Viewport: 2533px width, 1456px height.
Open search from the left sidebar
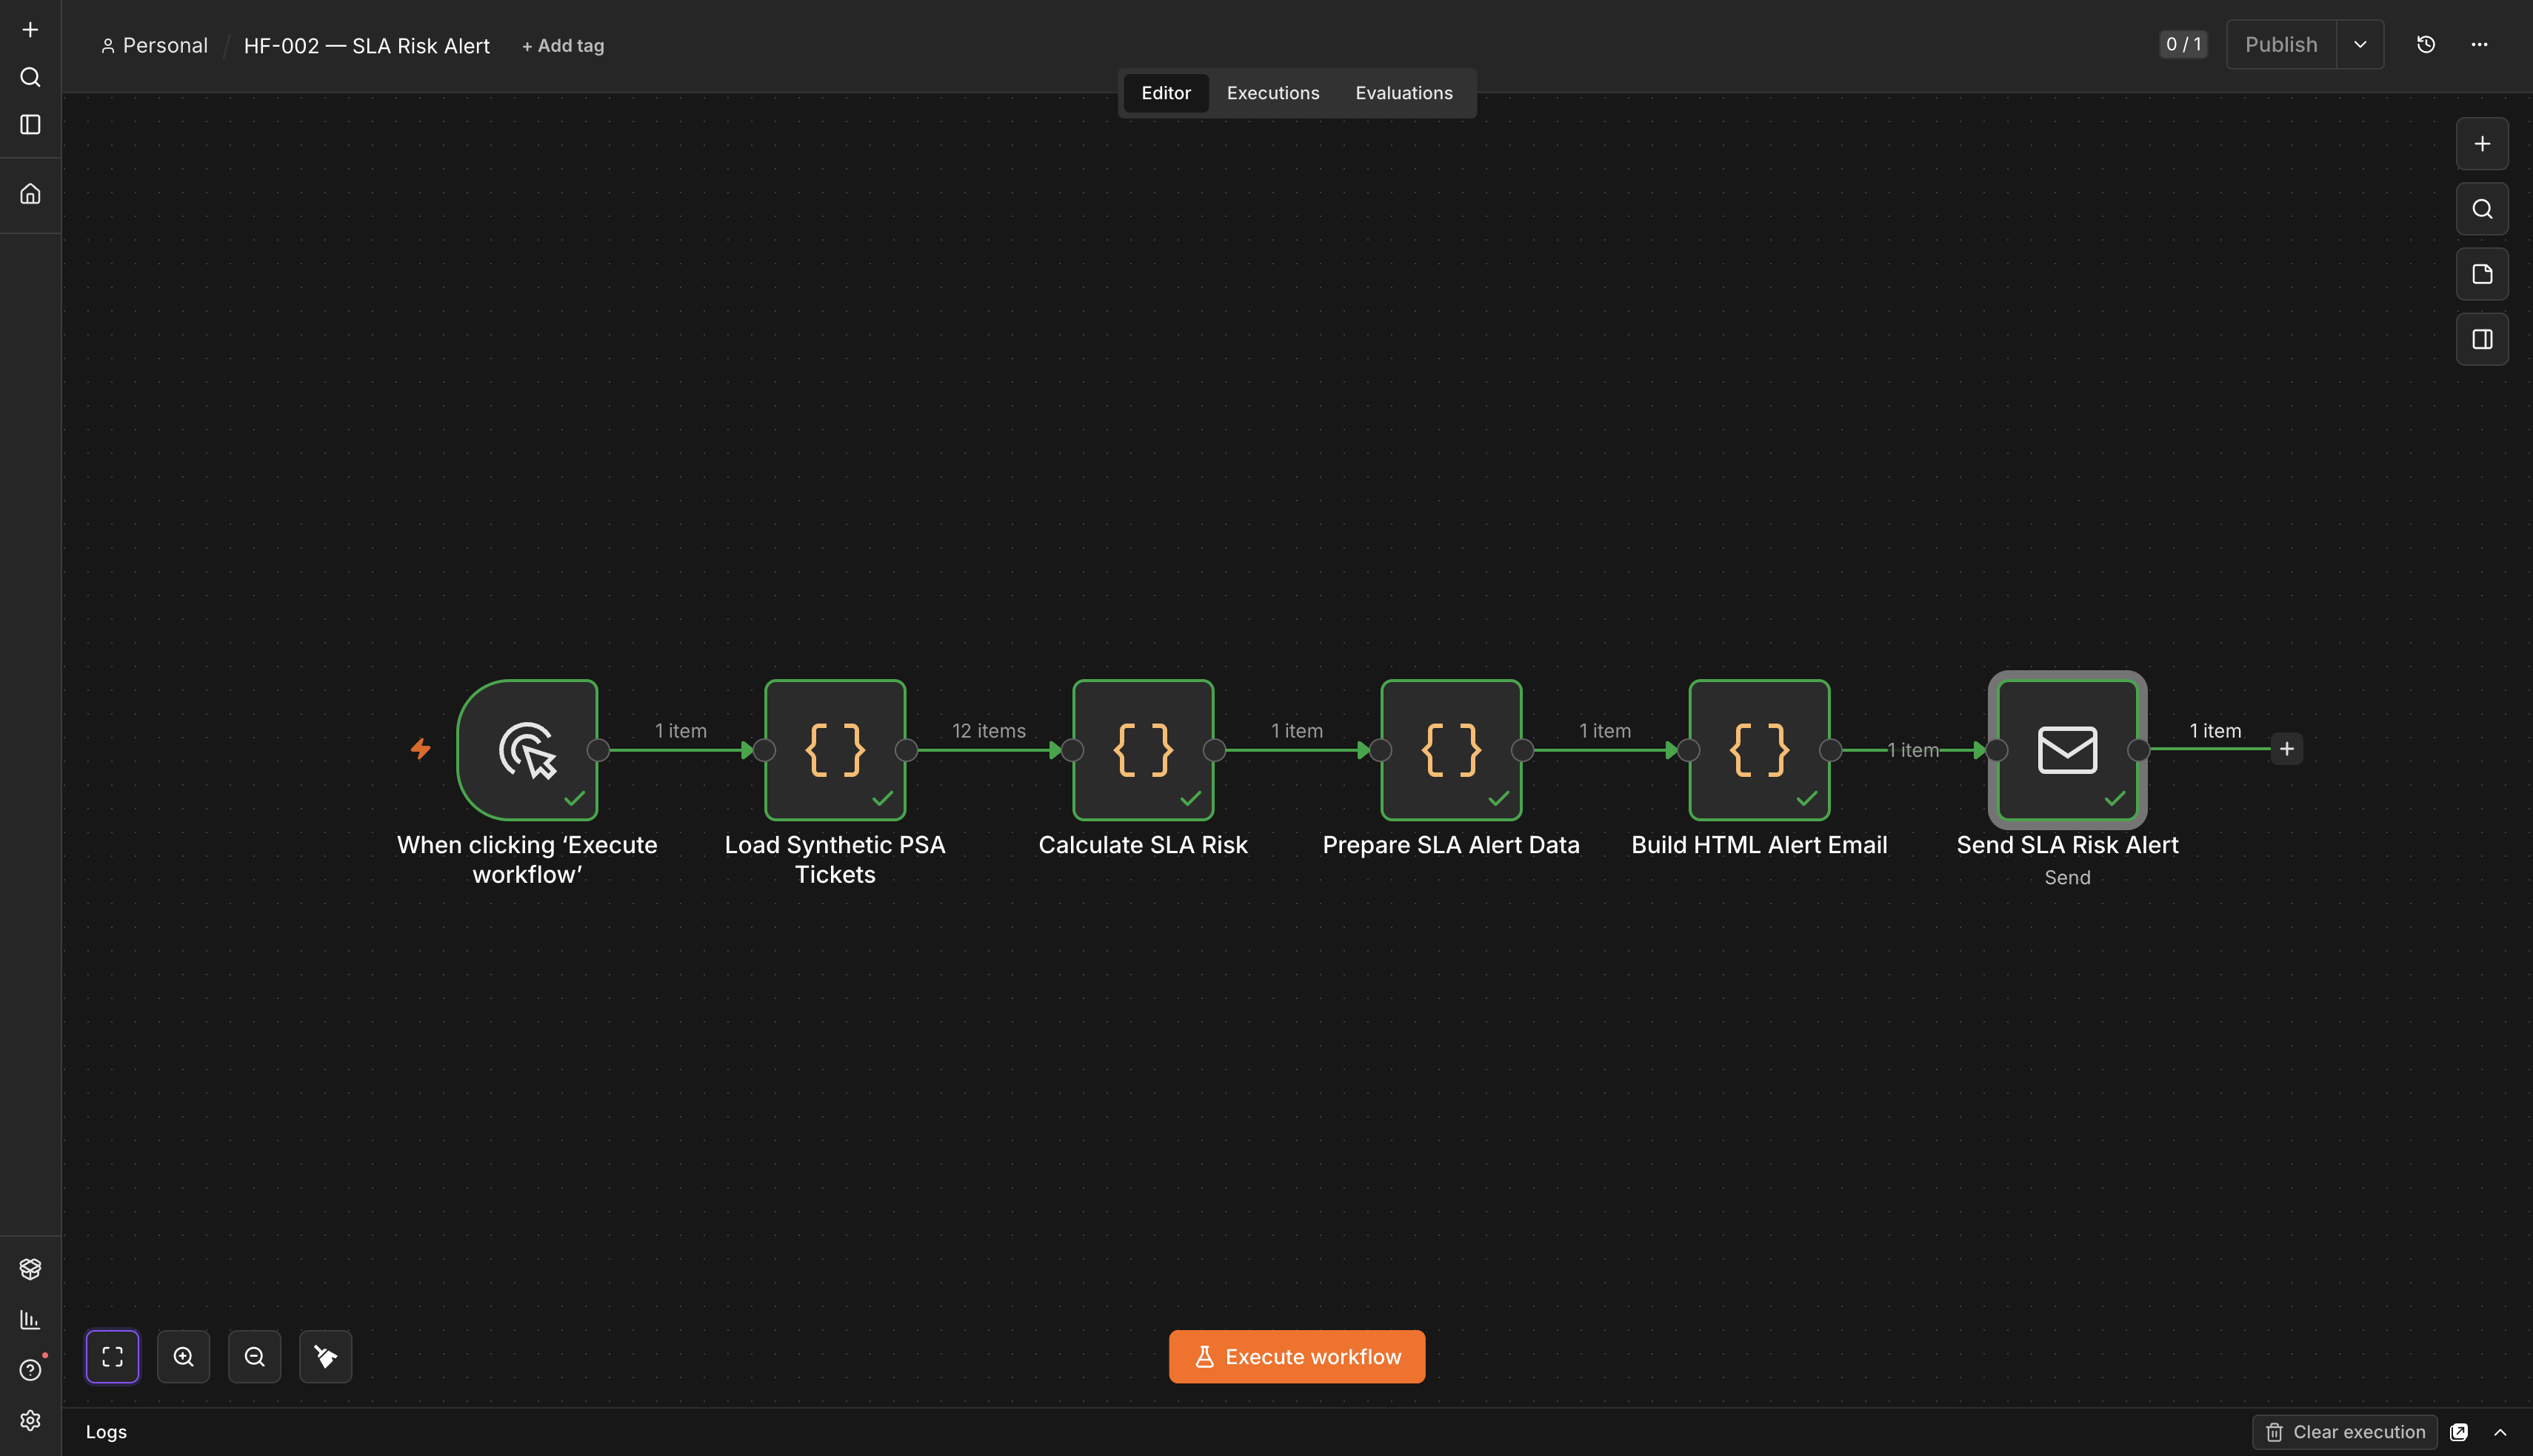point(30,77)
